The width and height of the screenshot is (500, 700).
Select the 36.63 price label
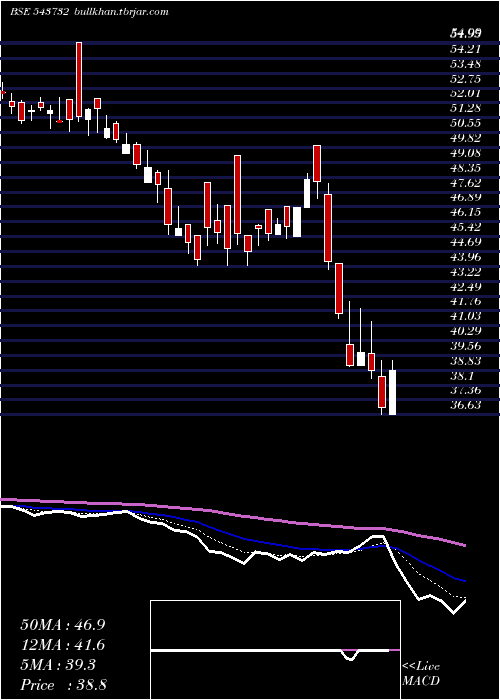point(466,405)
